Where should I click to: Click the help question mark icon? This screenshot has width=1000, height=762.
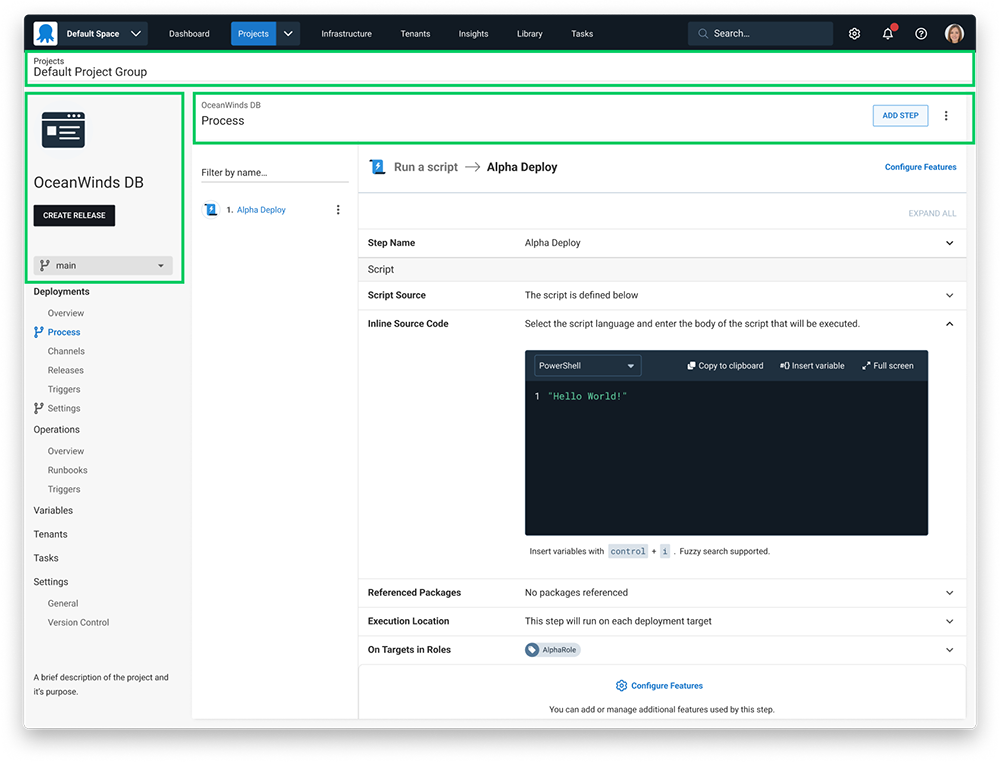[920, 33]
